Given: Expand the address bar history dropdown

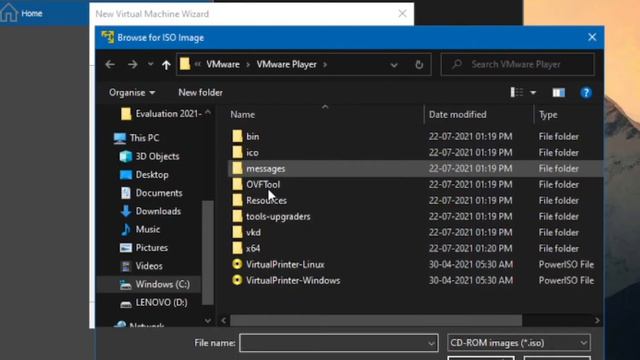Looking at the screenshot, I should (393, 65).
